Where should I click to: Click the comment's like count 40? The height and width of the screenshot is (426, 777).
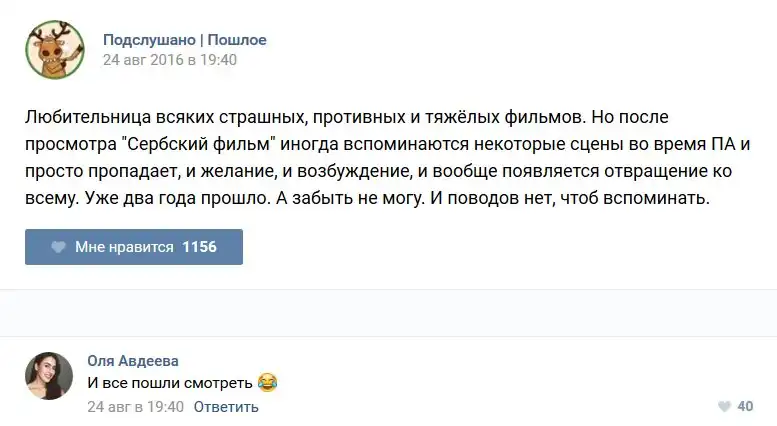point(745,407)
